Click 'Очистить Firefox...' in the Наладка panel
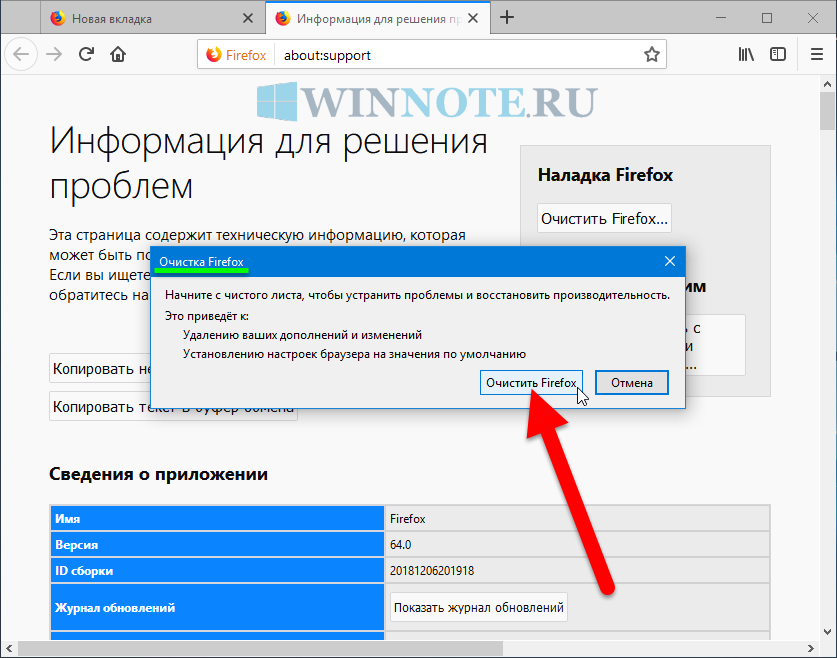 [604, 218]
